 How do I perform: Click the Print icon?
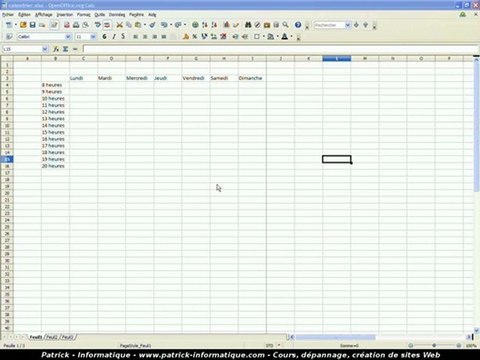pos(76,25)
